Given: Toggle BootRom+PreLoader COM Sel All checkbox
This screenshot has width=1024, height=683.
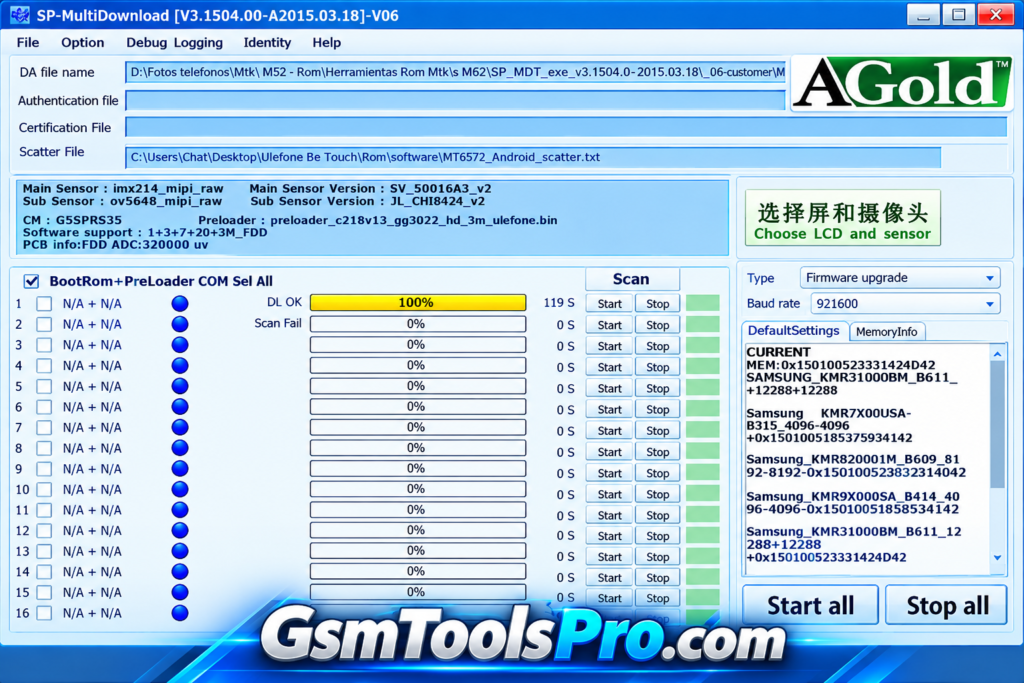Looking at the screenshot, I should [31, 281].
